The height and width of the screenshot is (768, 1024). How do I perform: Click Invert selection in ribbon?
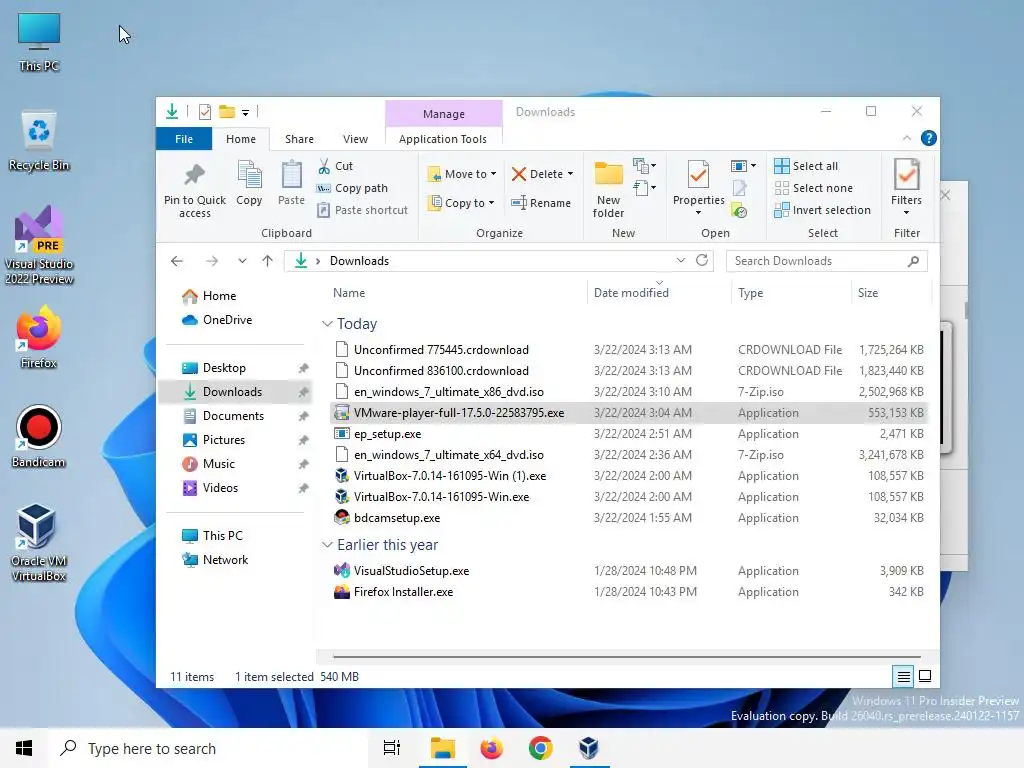coord(823,210)
